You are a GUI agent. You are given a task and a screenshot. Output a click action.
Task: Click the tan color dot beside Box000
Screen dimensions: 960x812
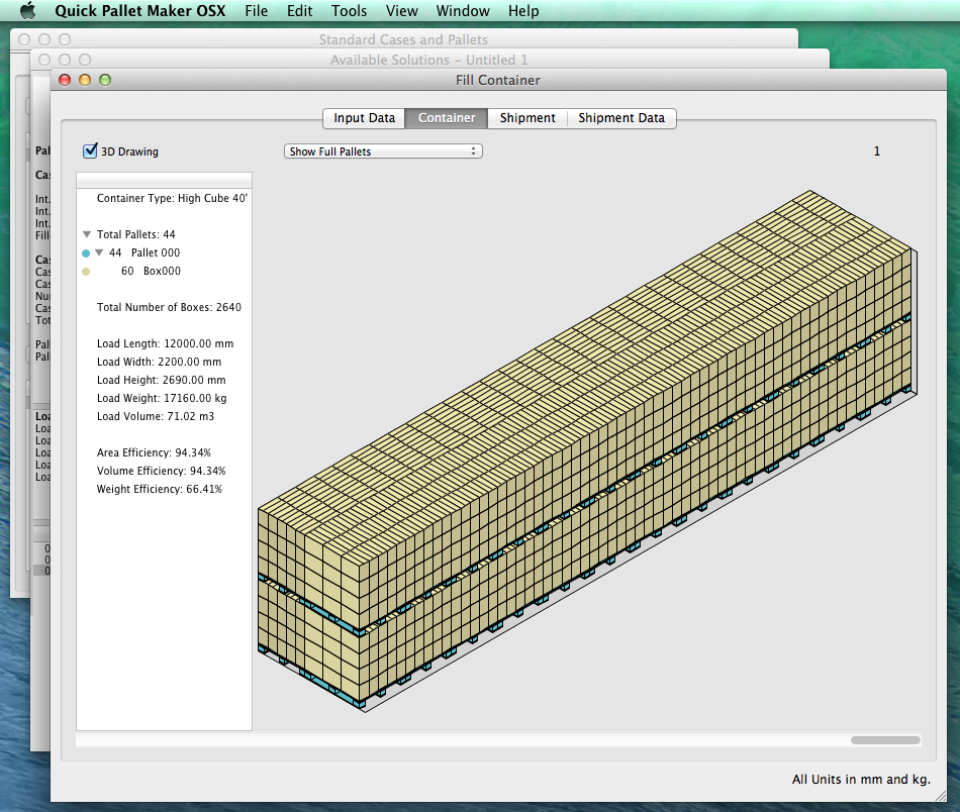[85, 271]
